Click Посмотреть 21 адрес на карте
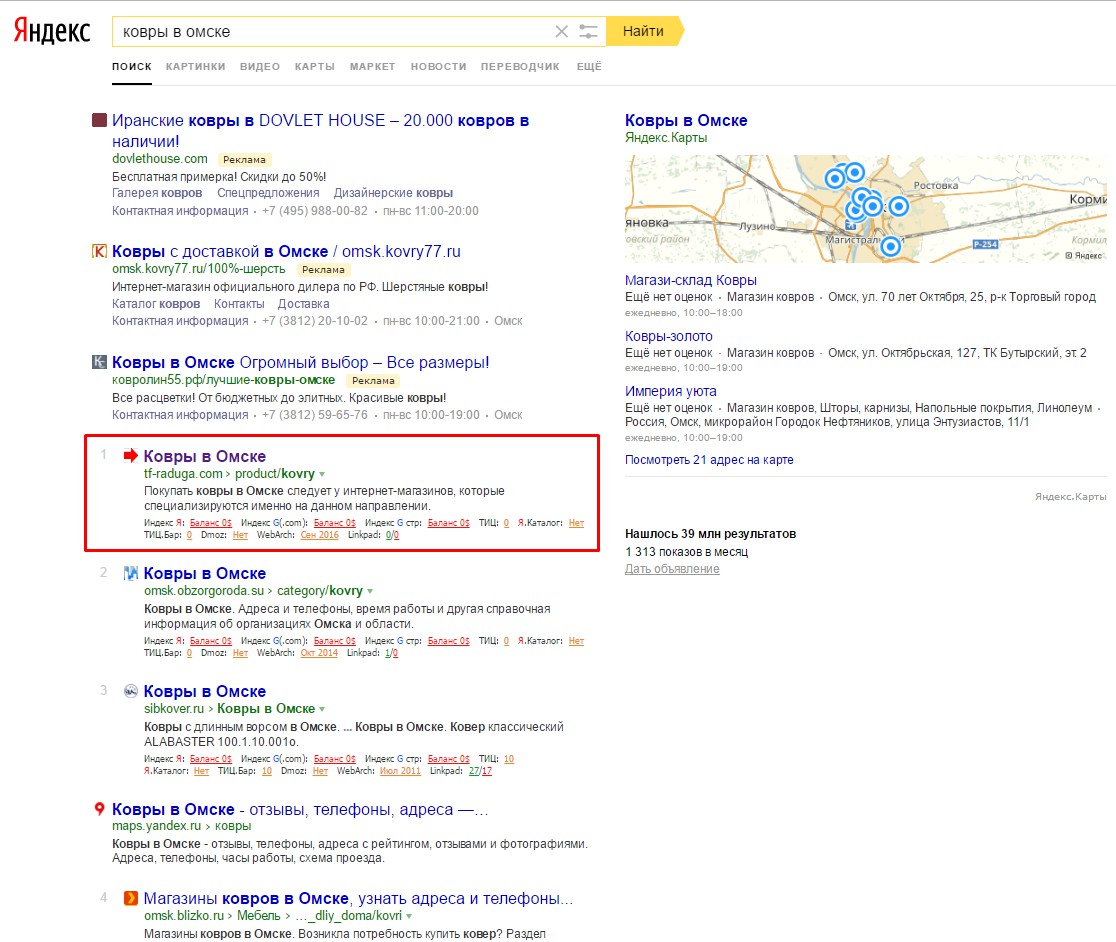This screenshot has width=1116, height=942. [x=709, y=460]
